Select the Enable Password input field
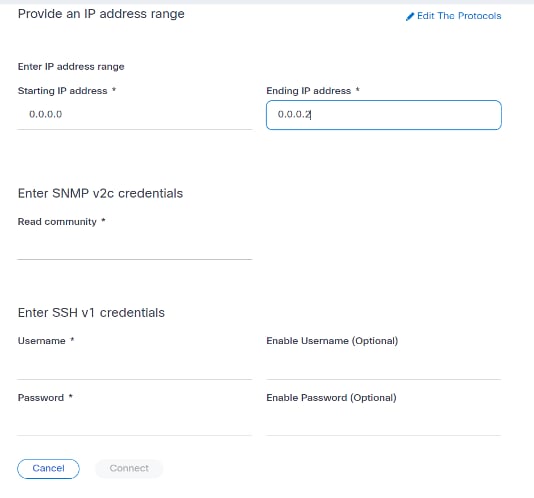Image resolution: width=534 pixels, height=498 pixels. coord(383,422)
